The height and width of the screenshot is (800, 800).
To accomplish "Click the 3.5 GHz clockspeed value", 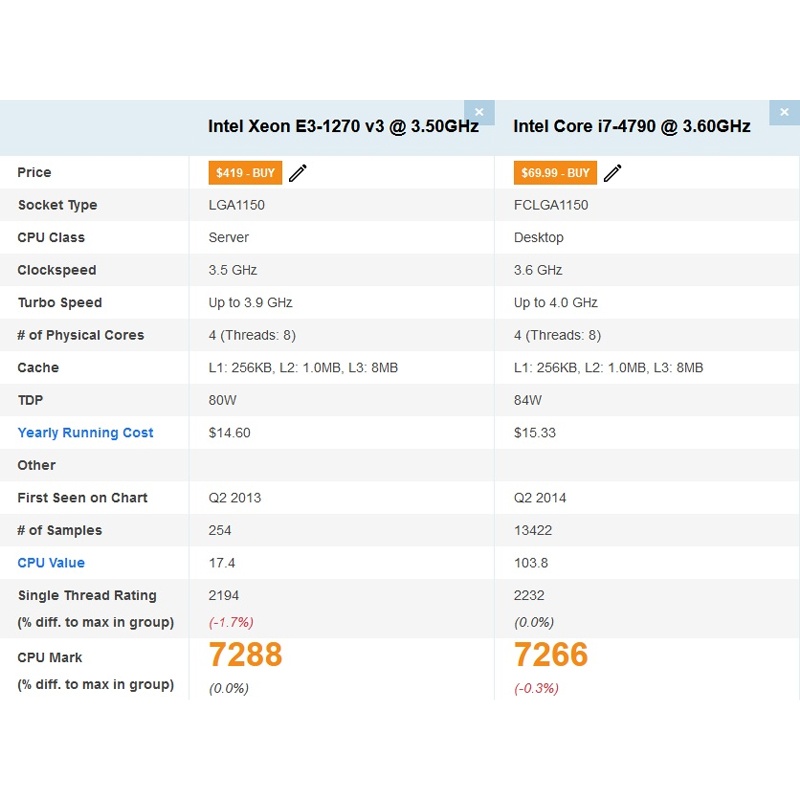I will pos(233,270).
